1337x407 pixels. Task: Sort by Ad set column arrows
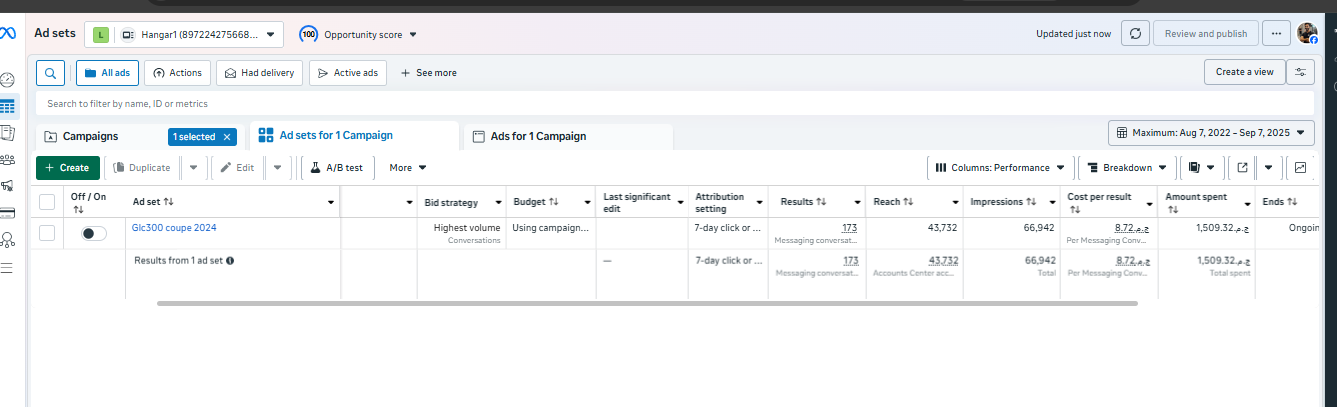[168, 202]
